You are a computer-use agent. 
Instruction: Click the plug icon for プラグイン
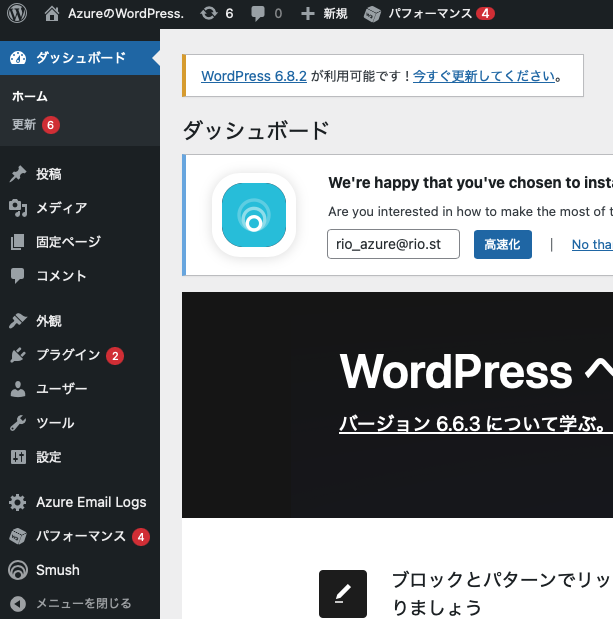18,355
